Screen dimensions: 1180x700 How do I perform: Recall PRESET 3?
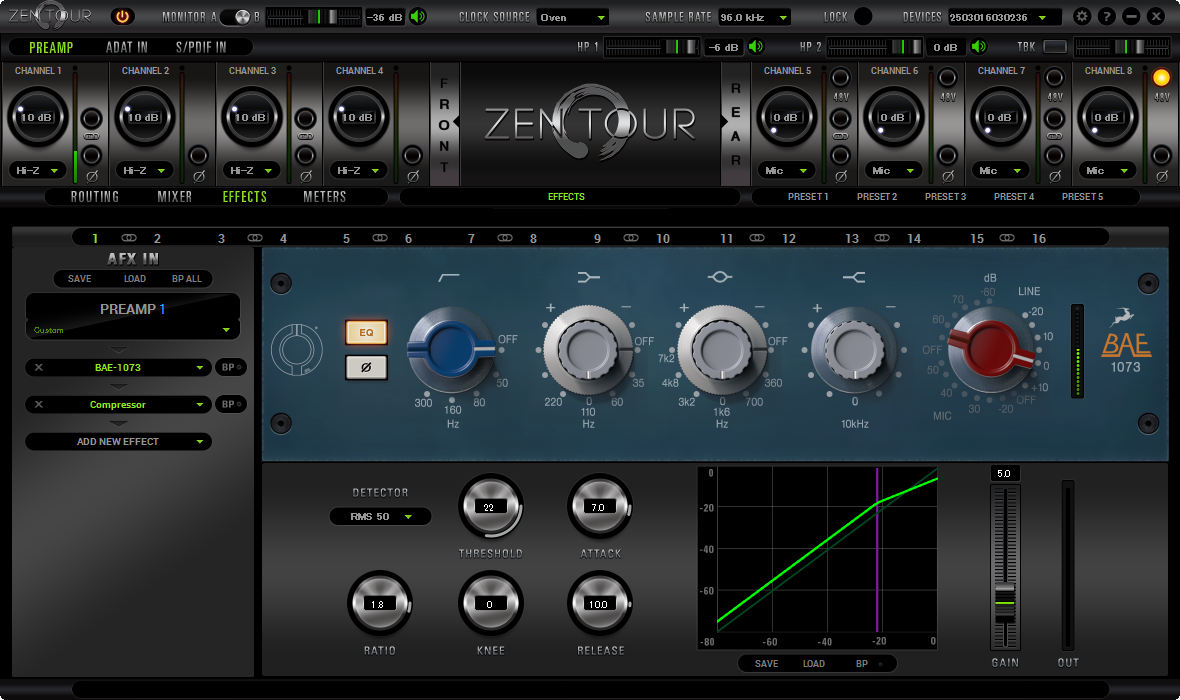point(945,196)
